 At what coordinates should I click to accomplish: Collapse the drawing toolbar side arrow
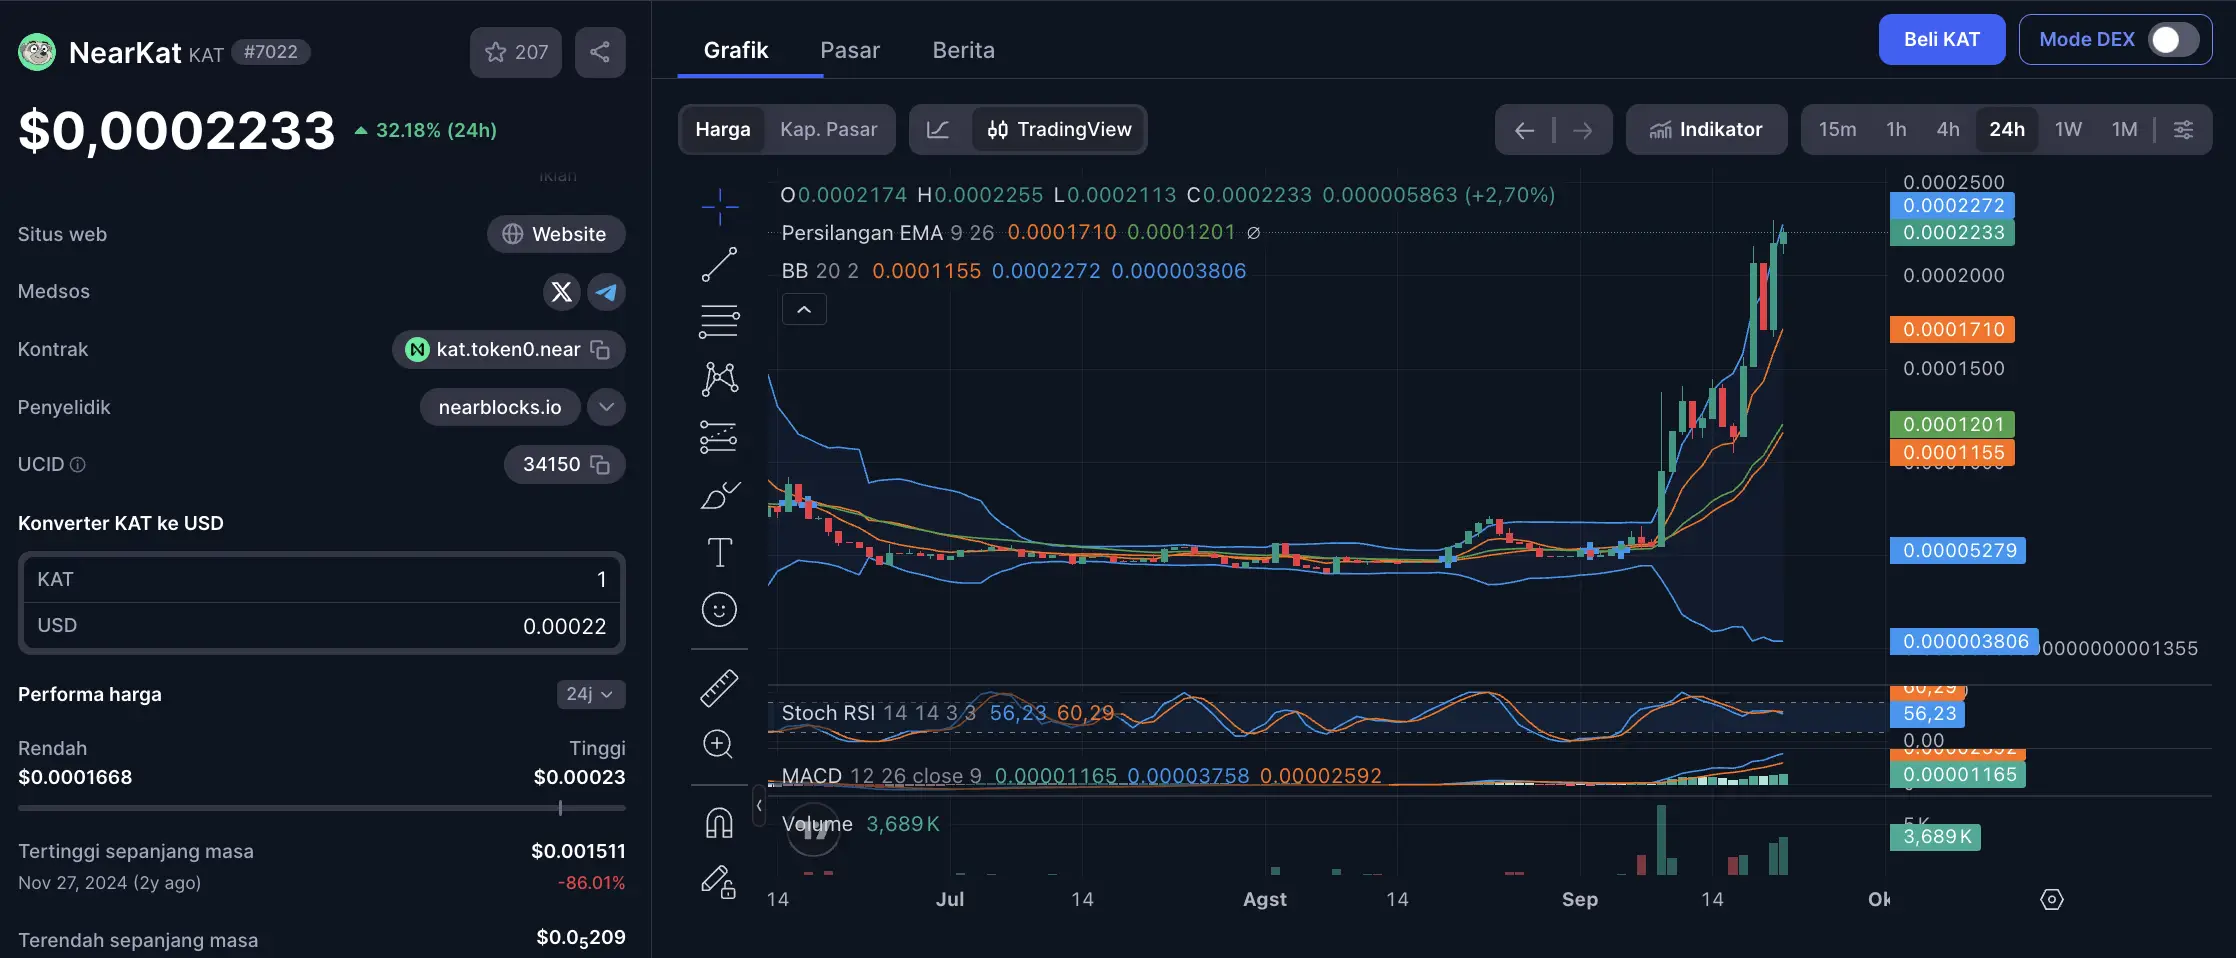[x=759, y=806]
